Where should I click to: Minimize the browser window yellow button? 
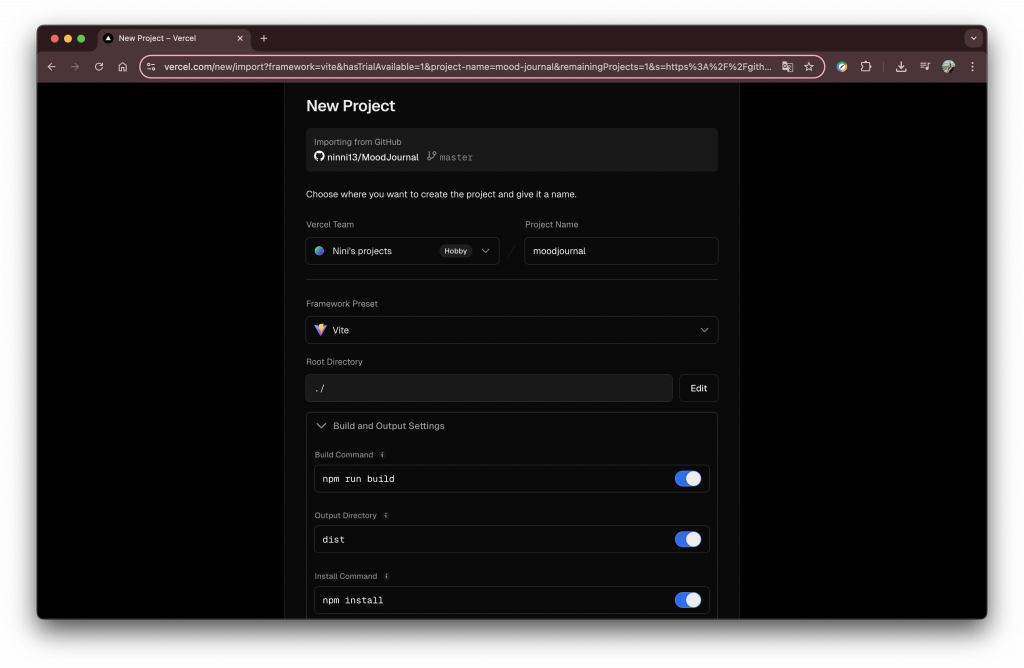[x=68, y=39]
